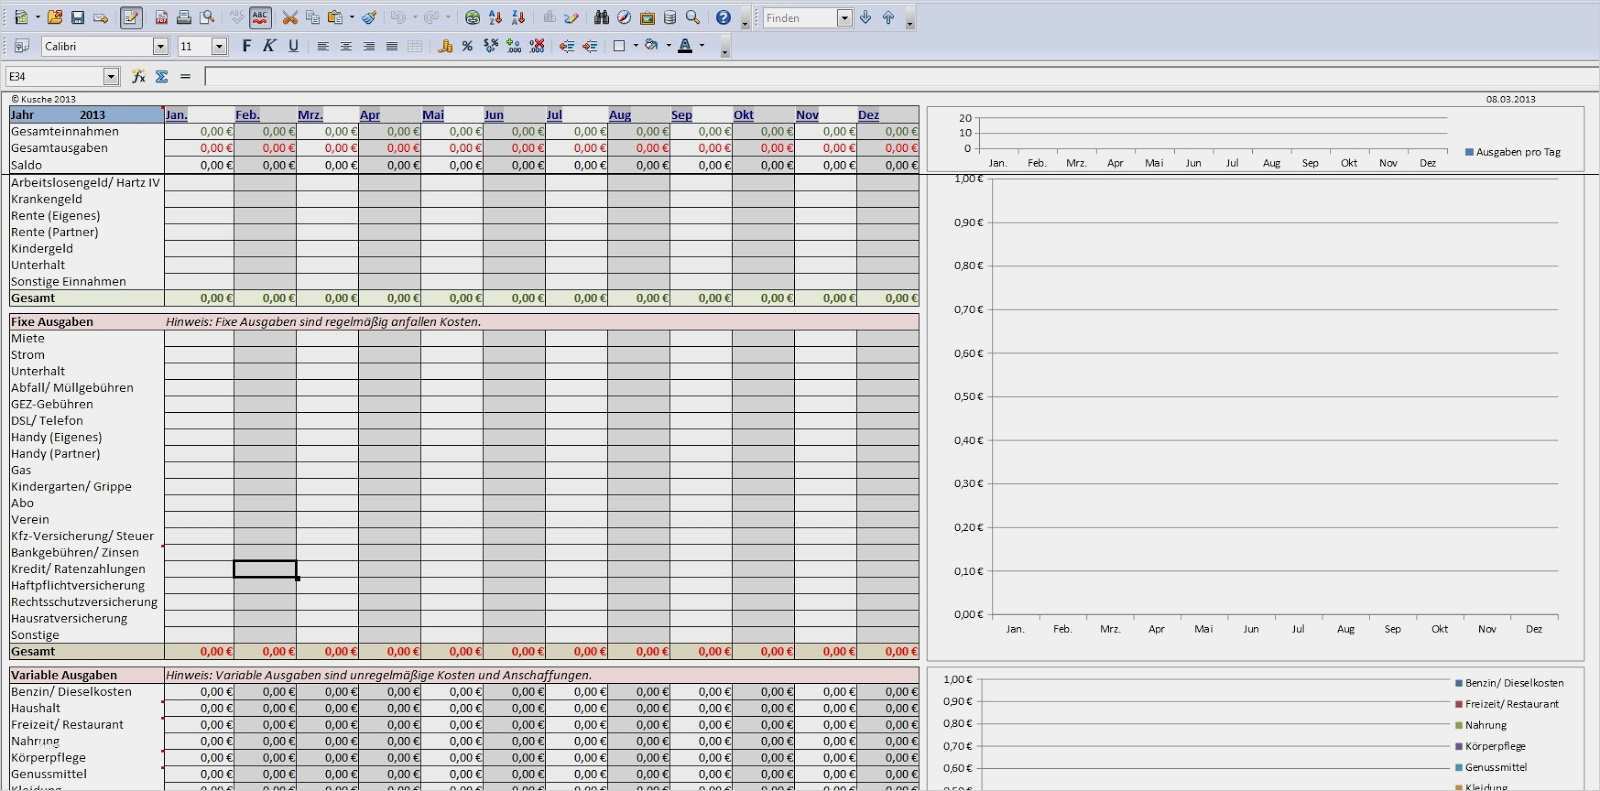Open the background color palette arrow
The image size is (1600, 791).
point(668,46)
